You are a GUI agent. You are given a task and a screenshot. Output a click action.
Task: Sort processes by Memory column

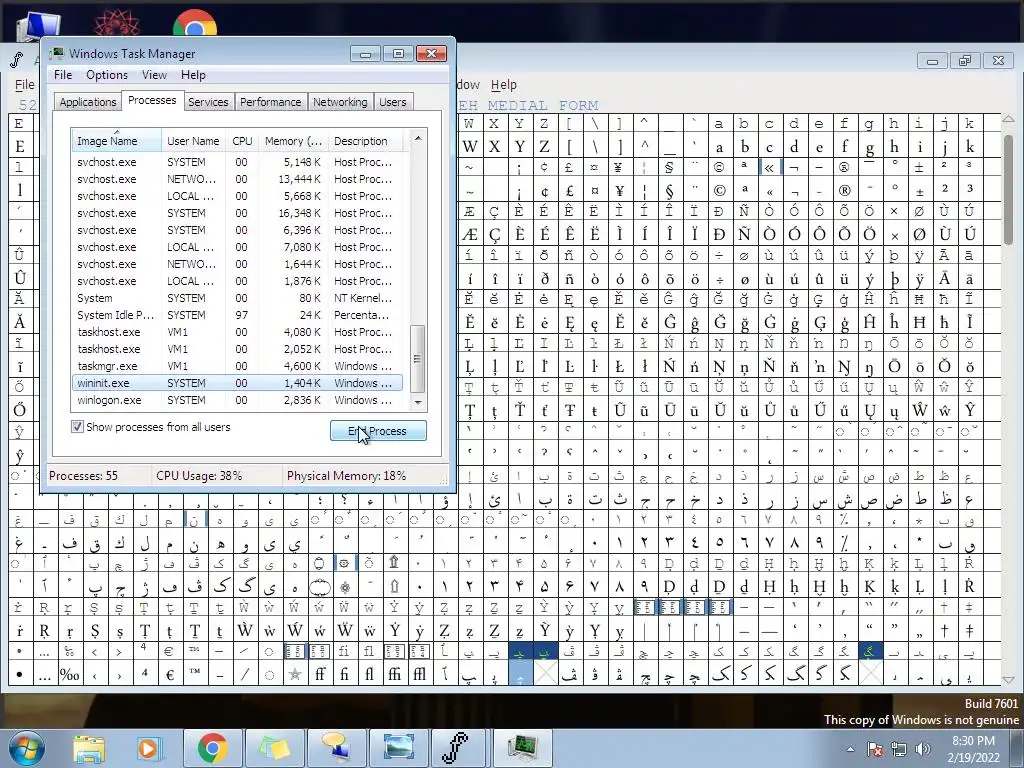(293, 140)
